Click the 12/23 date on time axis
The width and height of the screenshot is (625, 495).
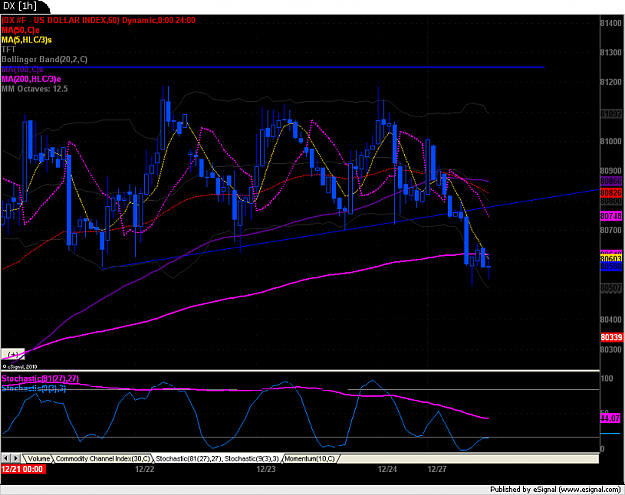coord(266,469)
